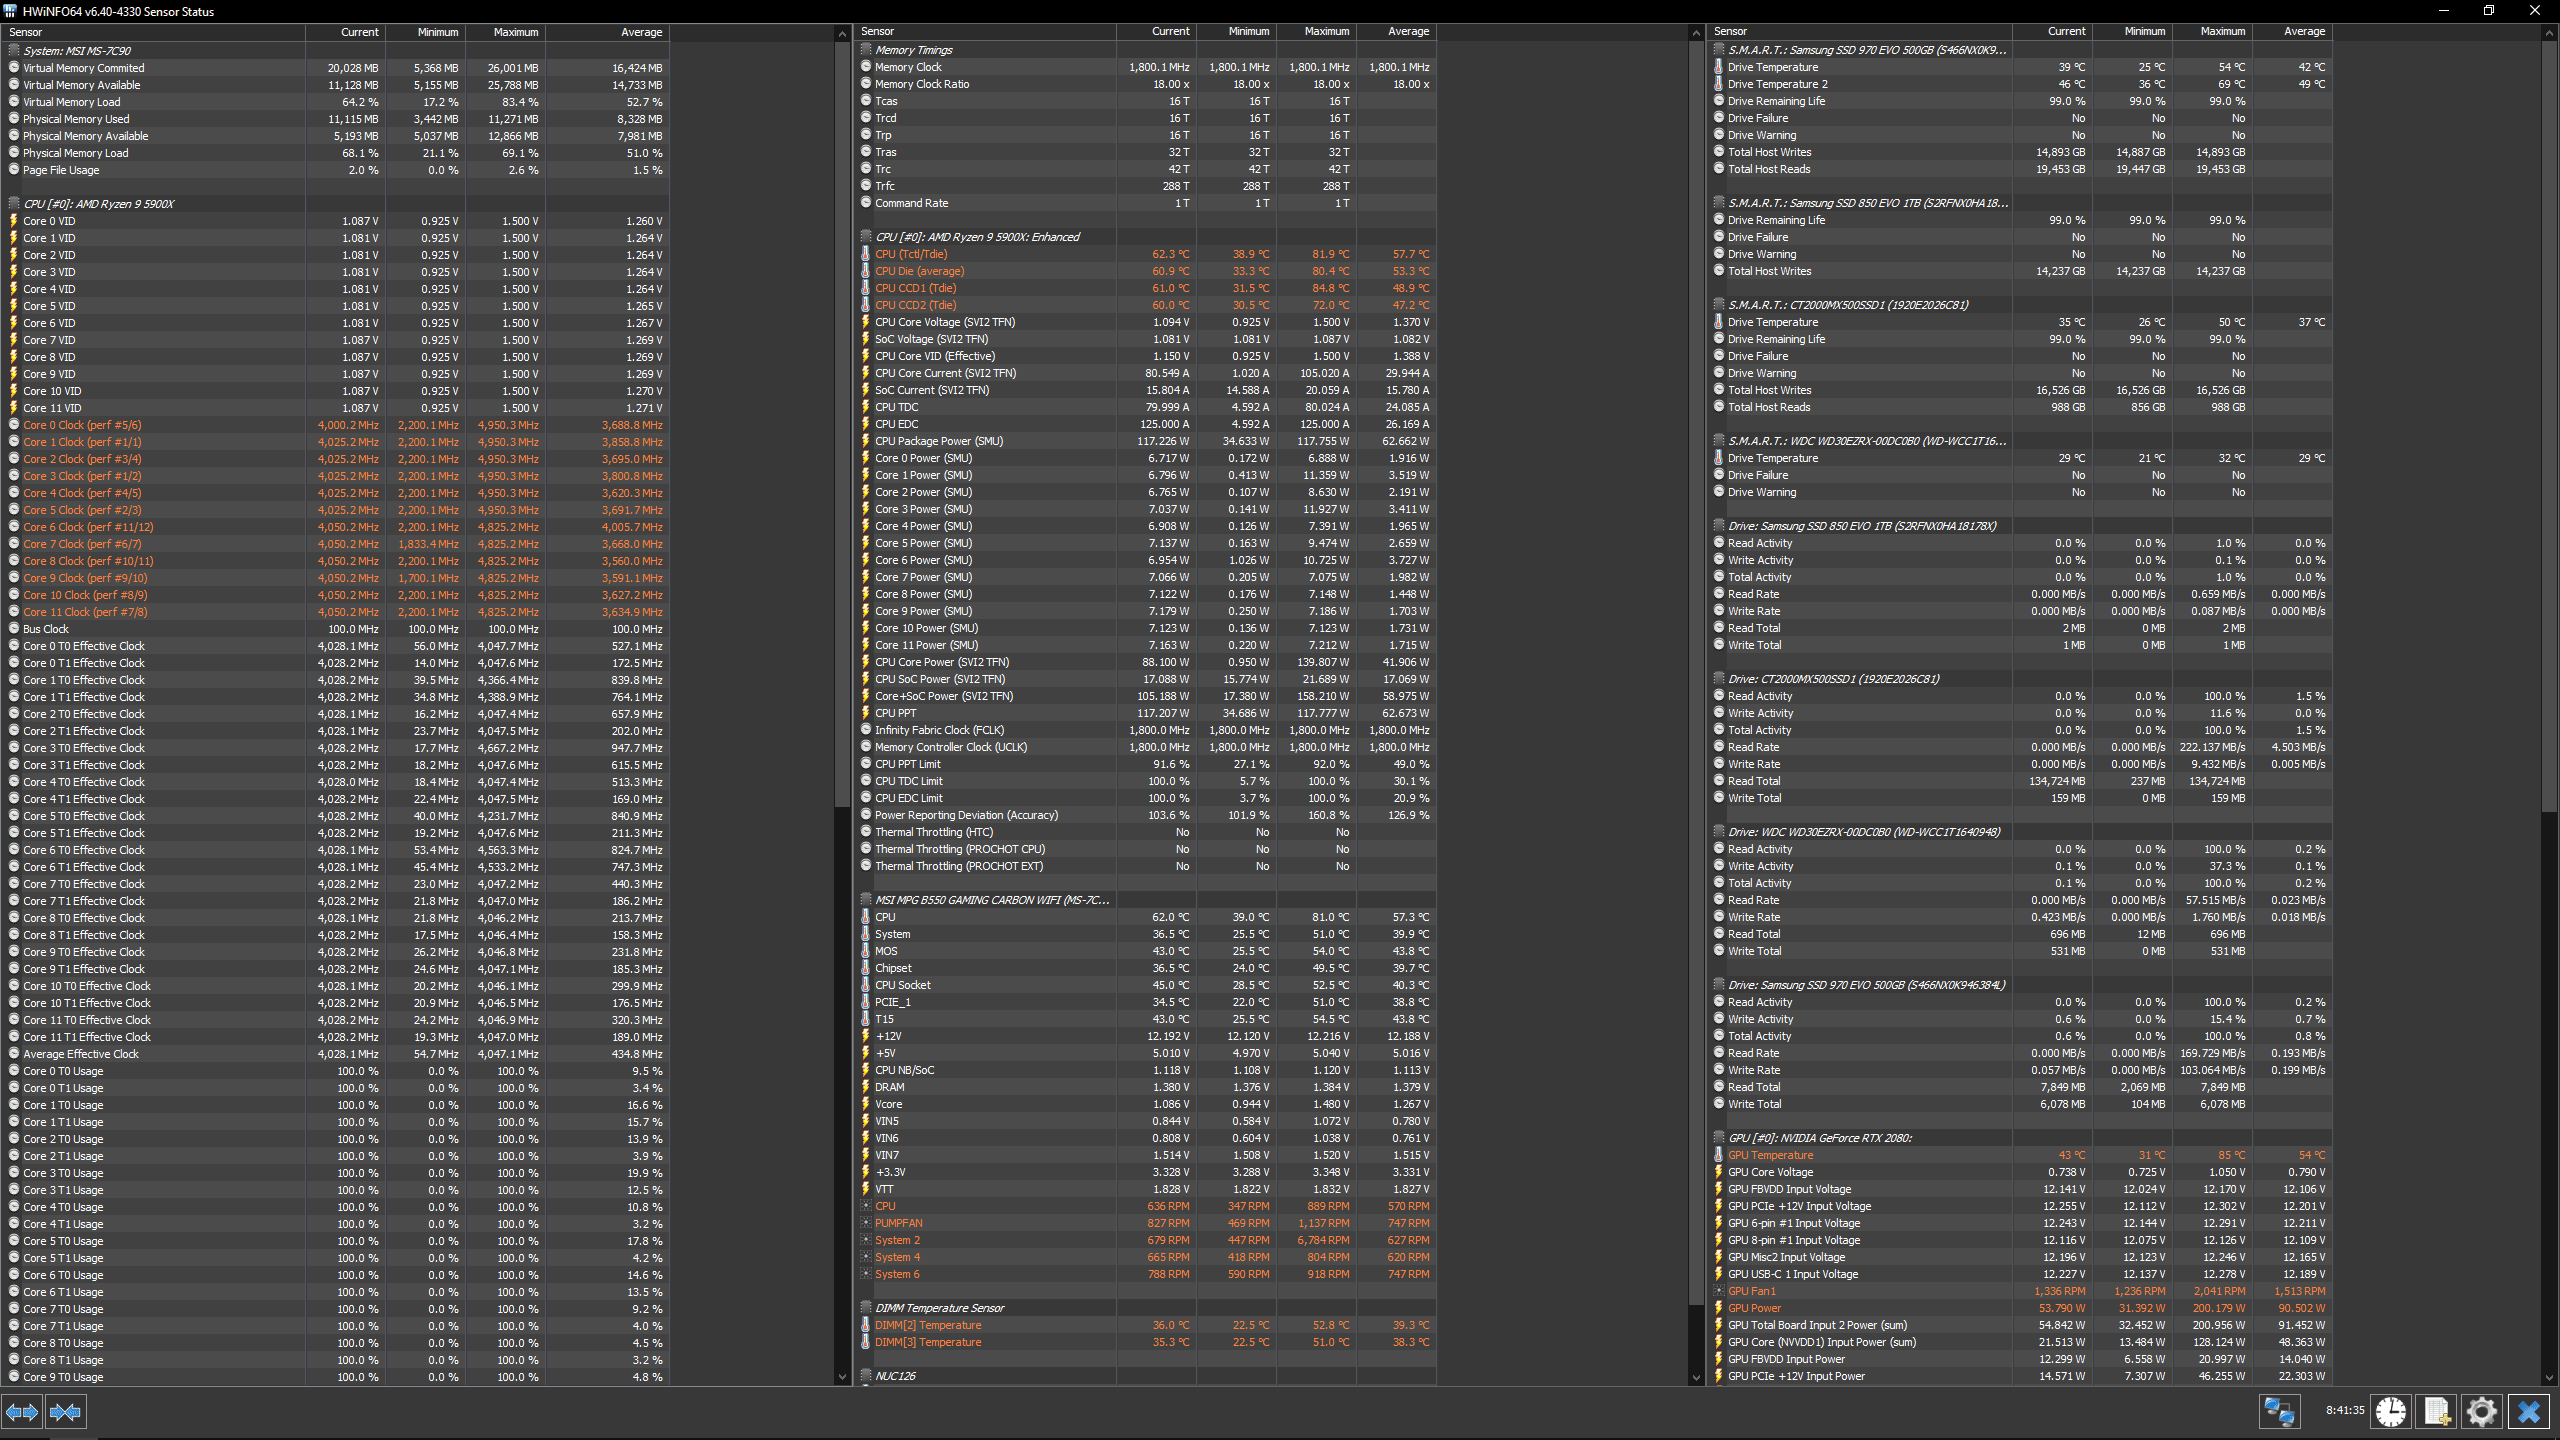Select S.M.A.R.T.: CT2000MX500SSD1 group header

pyautogui.click(x=2020, y=305)
